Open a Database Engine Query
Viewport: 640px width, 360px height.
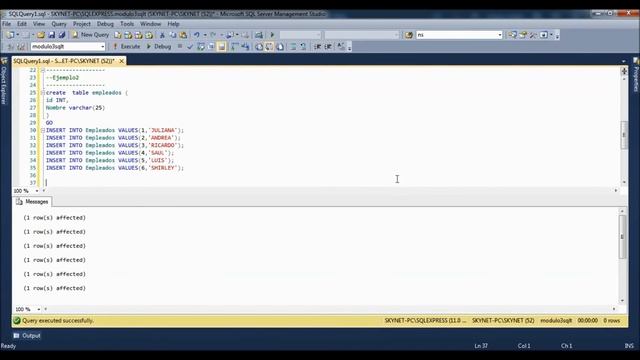click(118, 35)
